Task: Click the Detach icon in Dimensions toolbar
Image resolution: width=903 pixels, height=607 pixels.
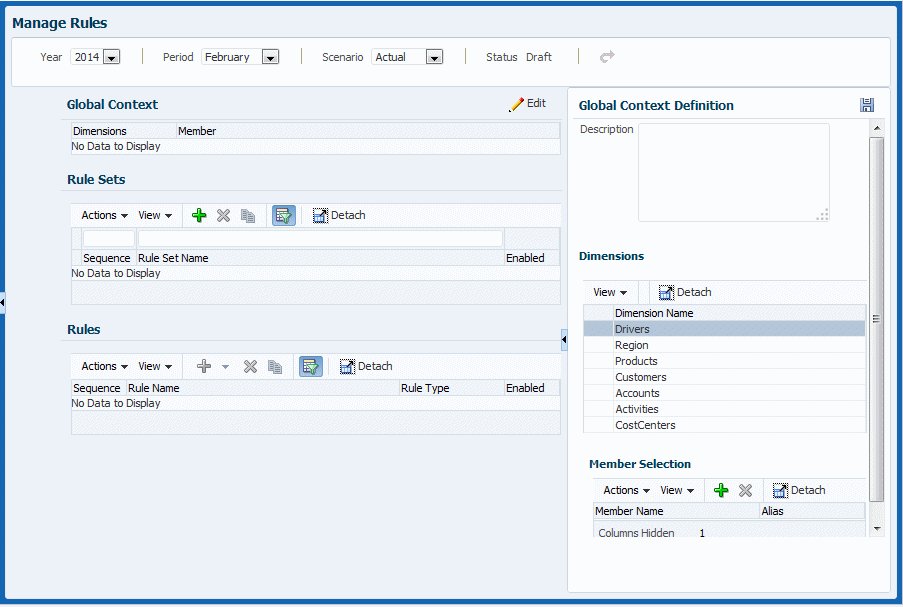Action: pos(666,293)
